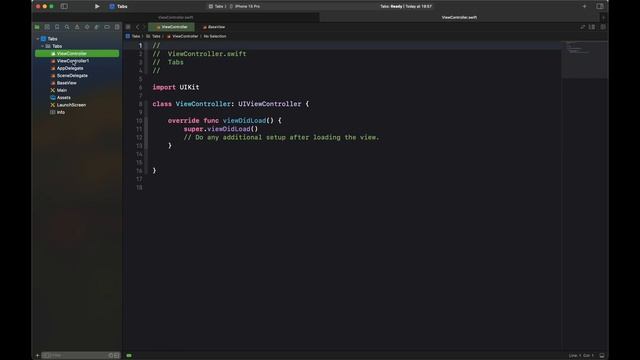Click on super.viewDidLoad() code line
640x360 pixels.
point(220,129)
